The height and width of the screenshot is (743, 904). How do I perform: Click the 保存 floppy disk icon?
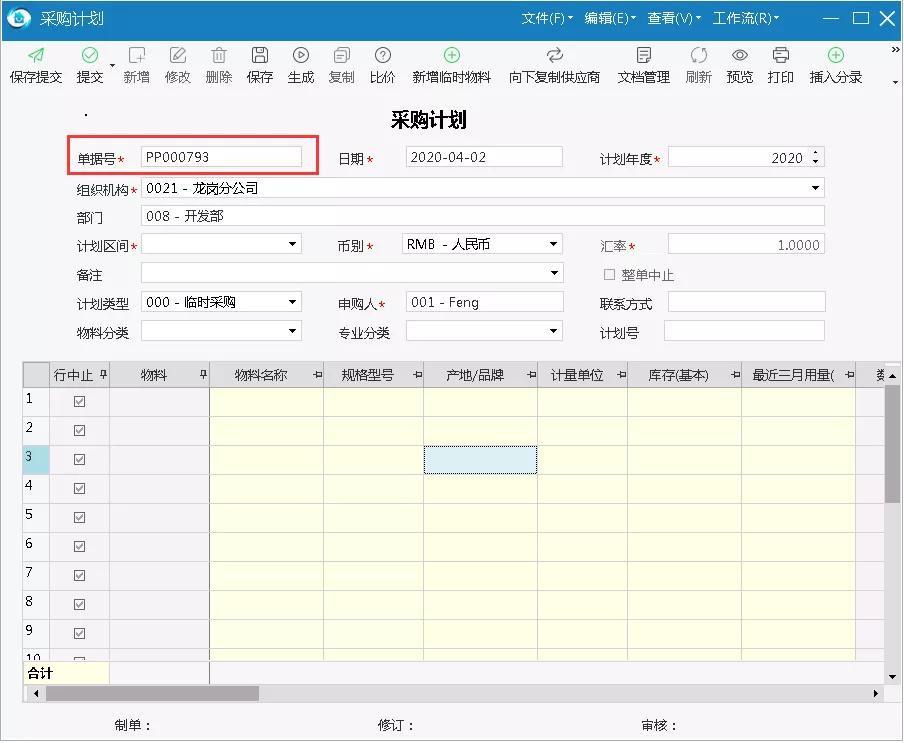pyautogui.click(x=260, y=55)
